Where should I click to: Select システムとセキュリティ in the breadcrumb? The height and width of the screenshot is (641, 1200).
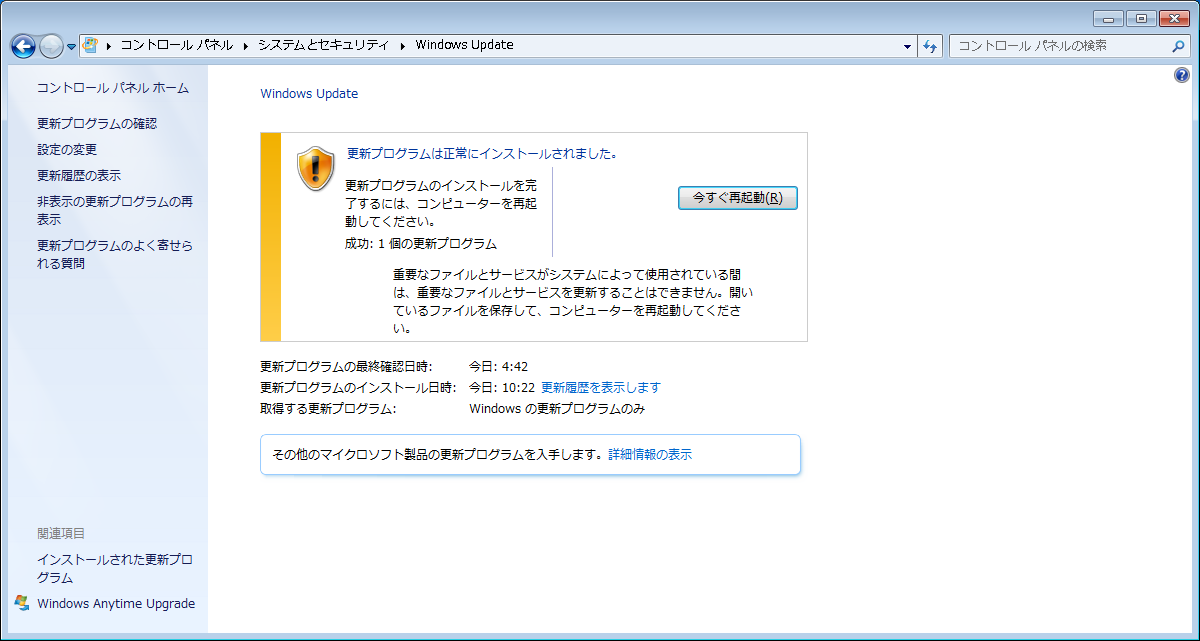(x=323, y=45)
